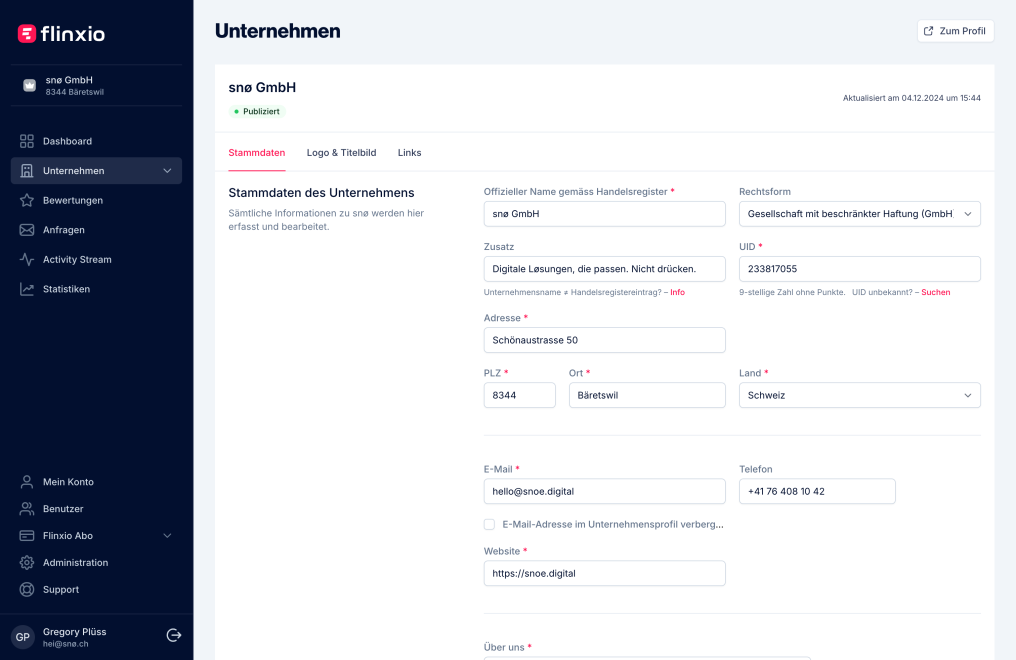
Task: Click the Offizieller Name field with snø GmbH
Action: pyautogui.click(x=604, y=214)
